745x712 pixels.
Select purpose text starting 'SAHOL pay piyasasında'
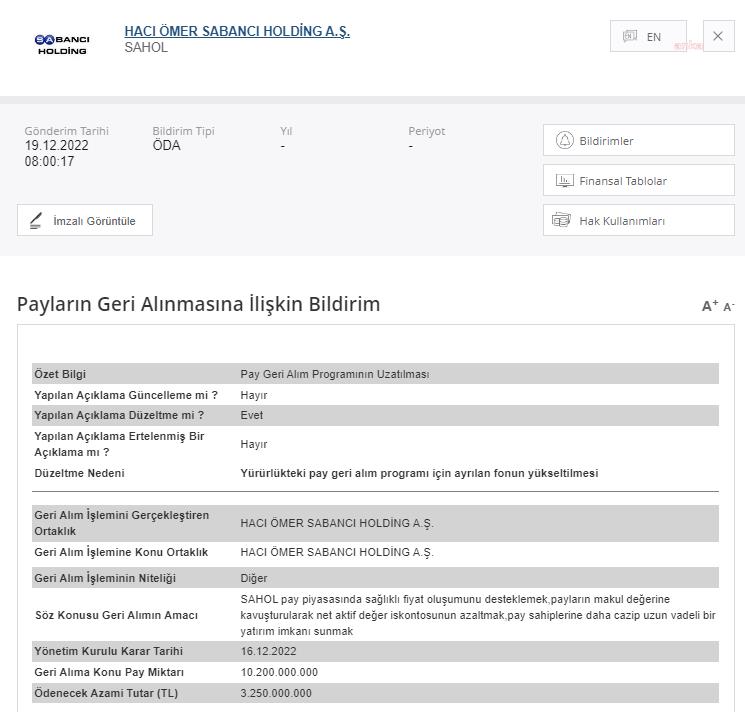478,615
